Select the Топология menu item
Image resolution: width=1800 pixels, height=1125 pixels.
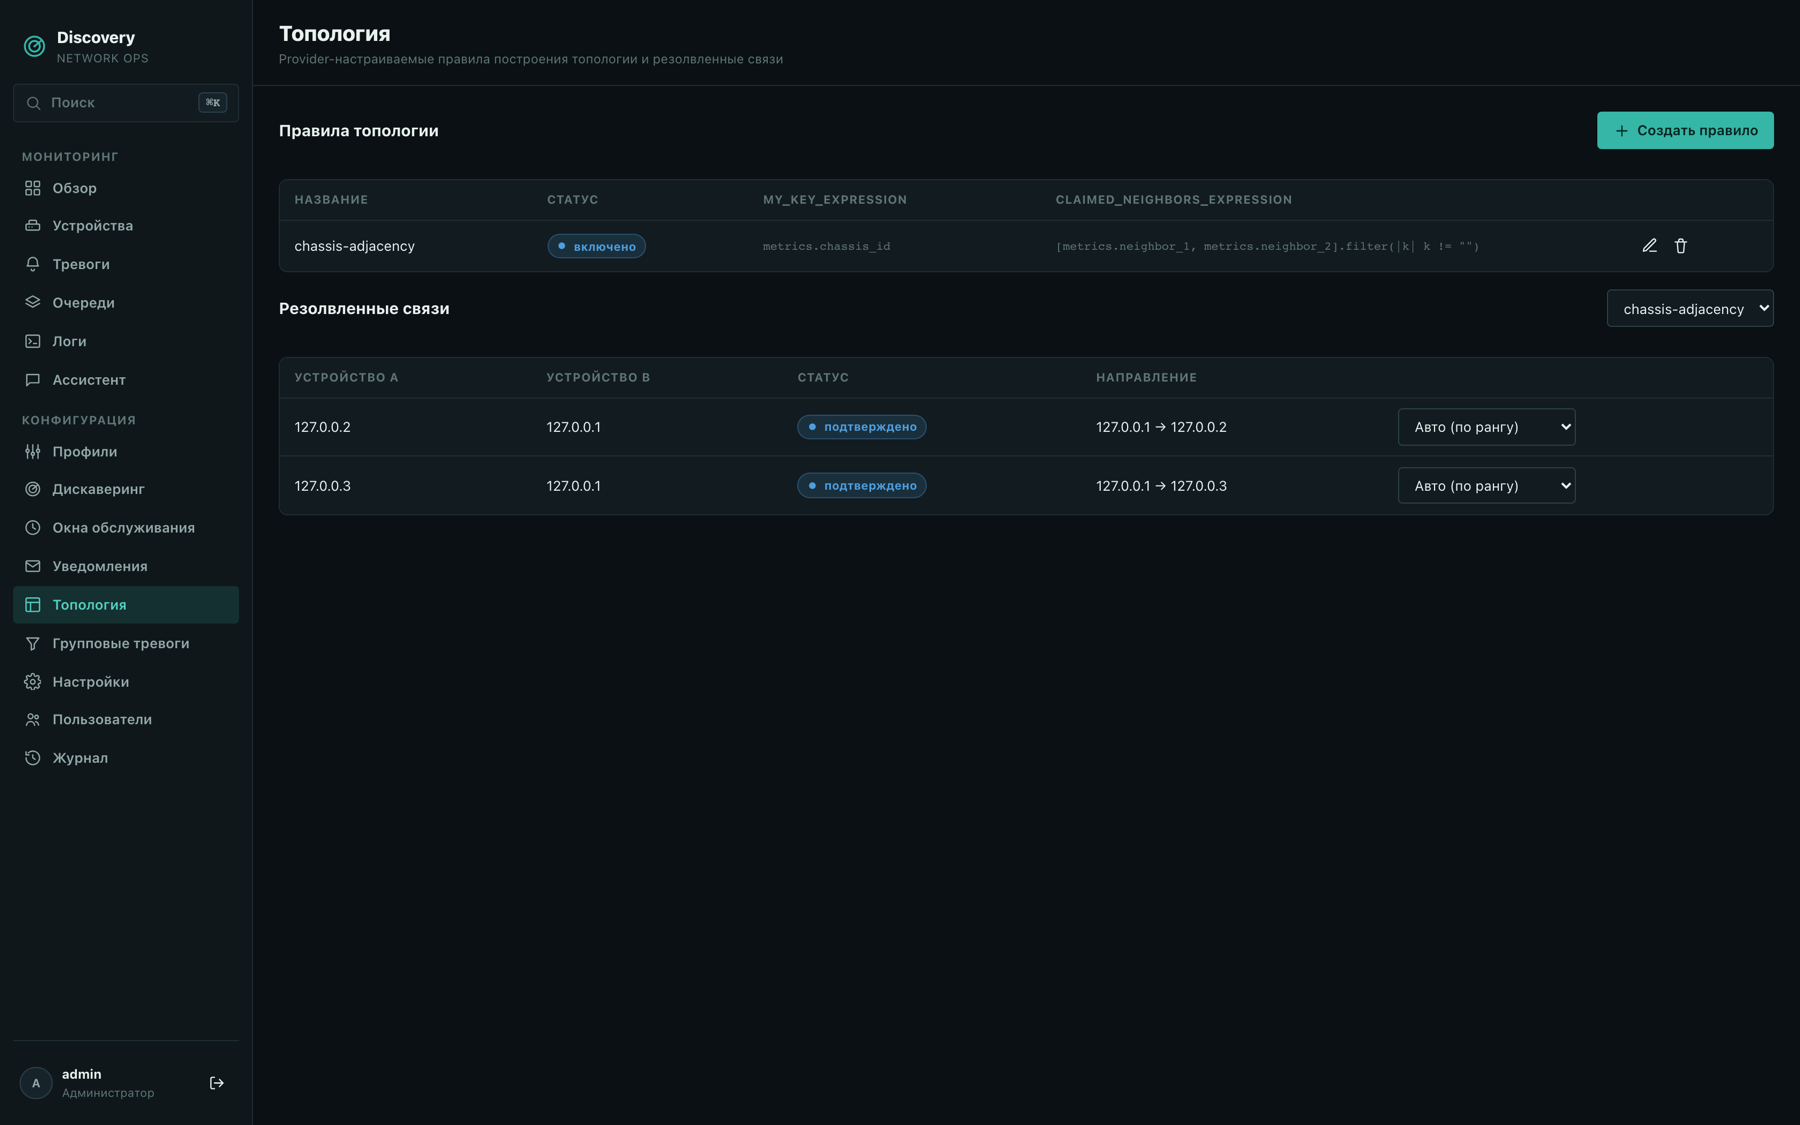126,605
